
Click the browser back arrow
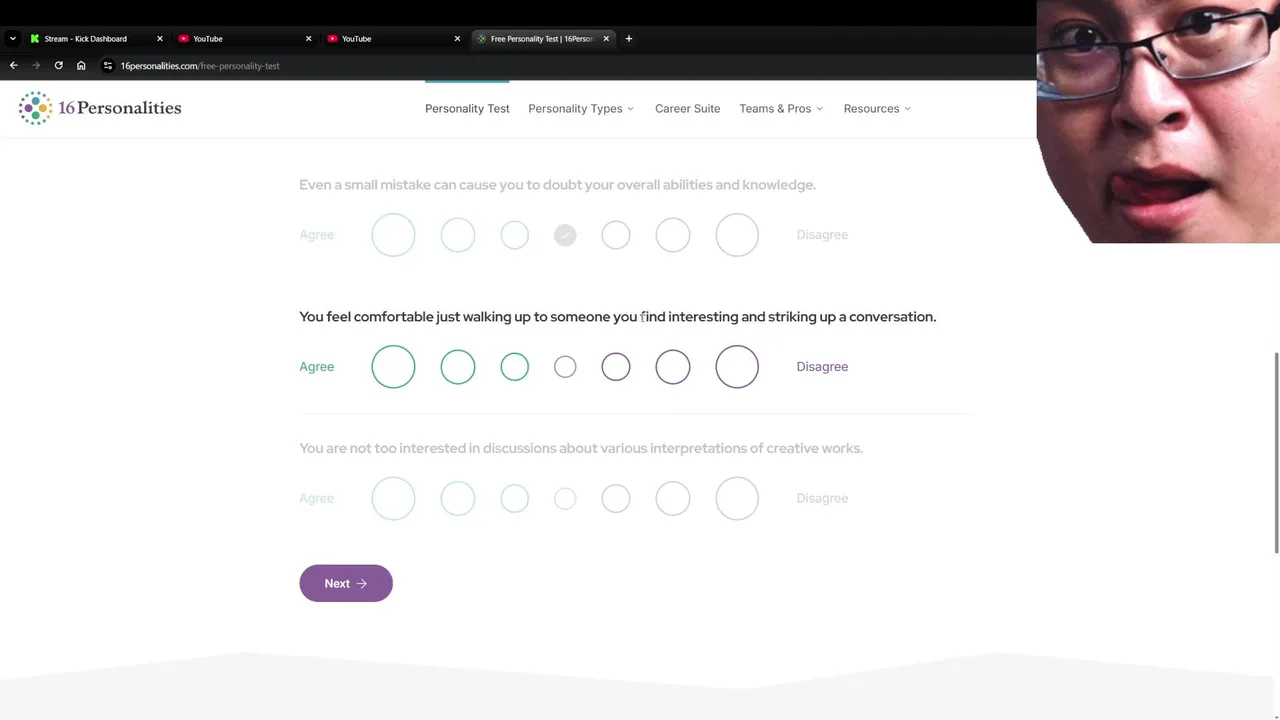(x=14, y=66)
